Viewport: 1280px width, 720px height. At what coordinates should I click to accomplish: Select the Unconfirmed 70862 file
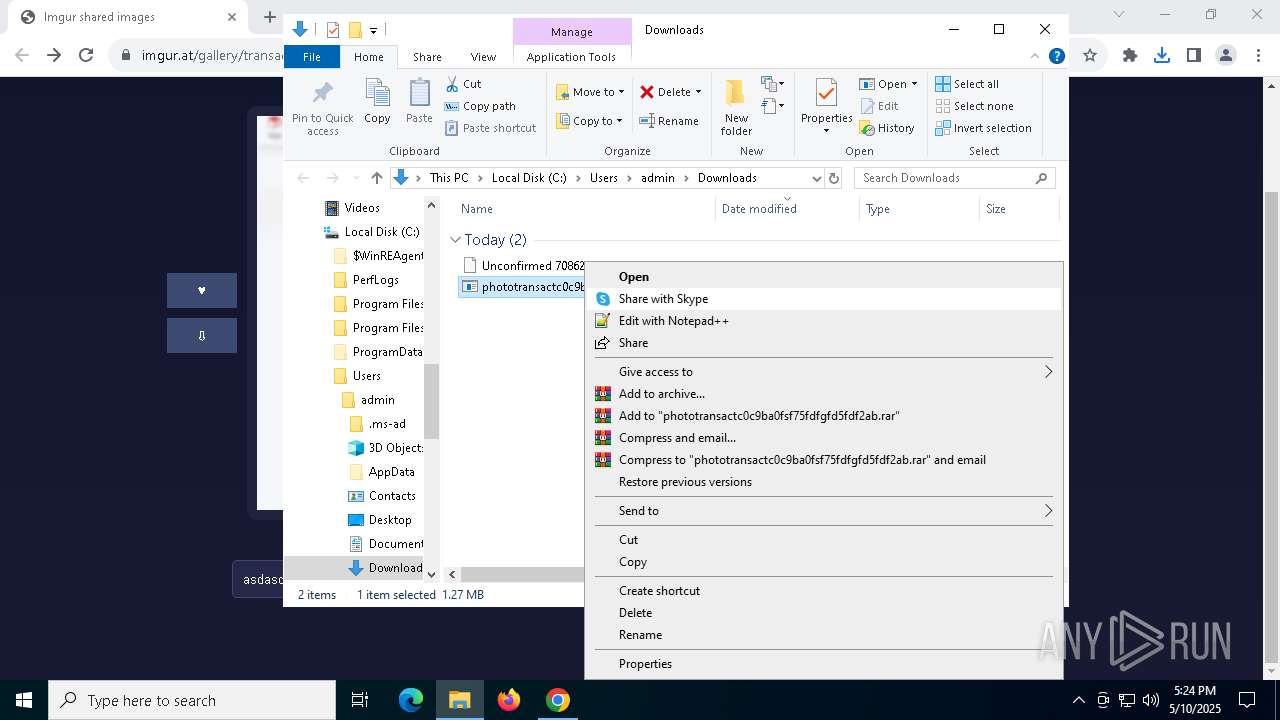pyautogui.click(x=524, y=266)
